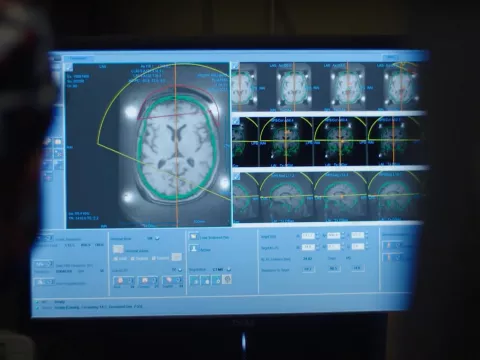Click first Target coordinate field in top row
Viewport: 480px width, 360px height.
tap(308, 236)
